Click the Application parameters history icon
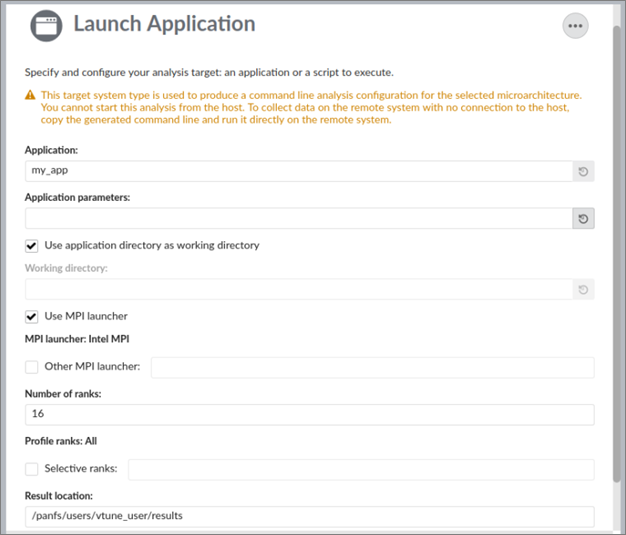The image size is (626, 535). 584,218
